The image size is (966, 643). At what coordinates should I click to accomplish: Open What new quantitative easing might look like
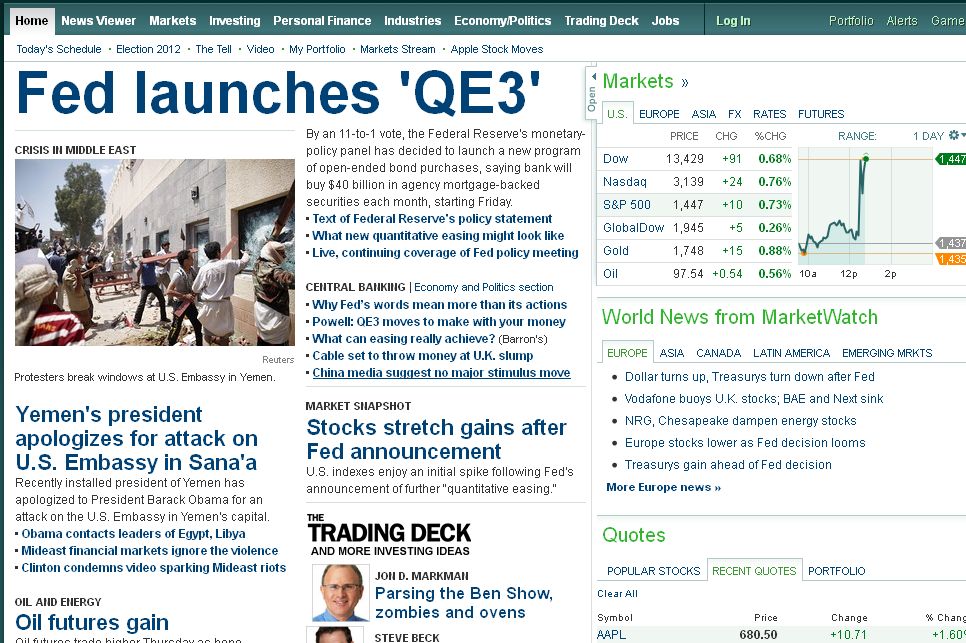pyautogui.click(x=438, y=236)
